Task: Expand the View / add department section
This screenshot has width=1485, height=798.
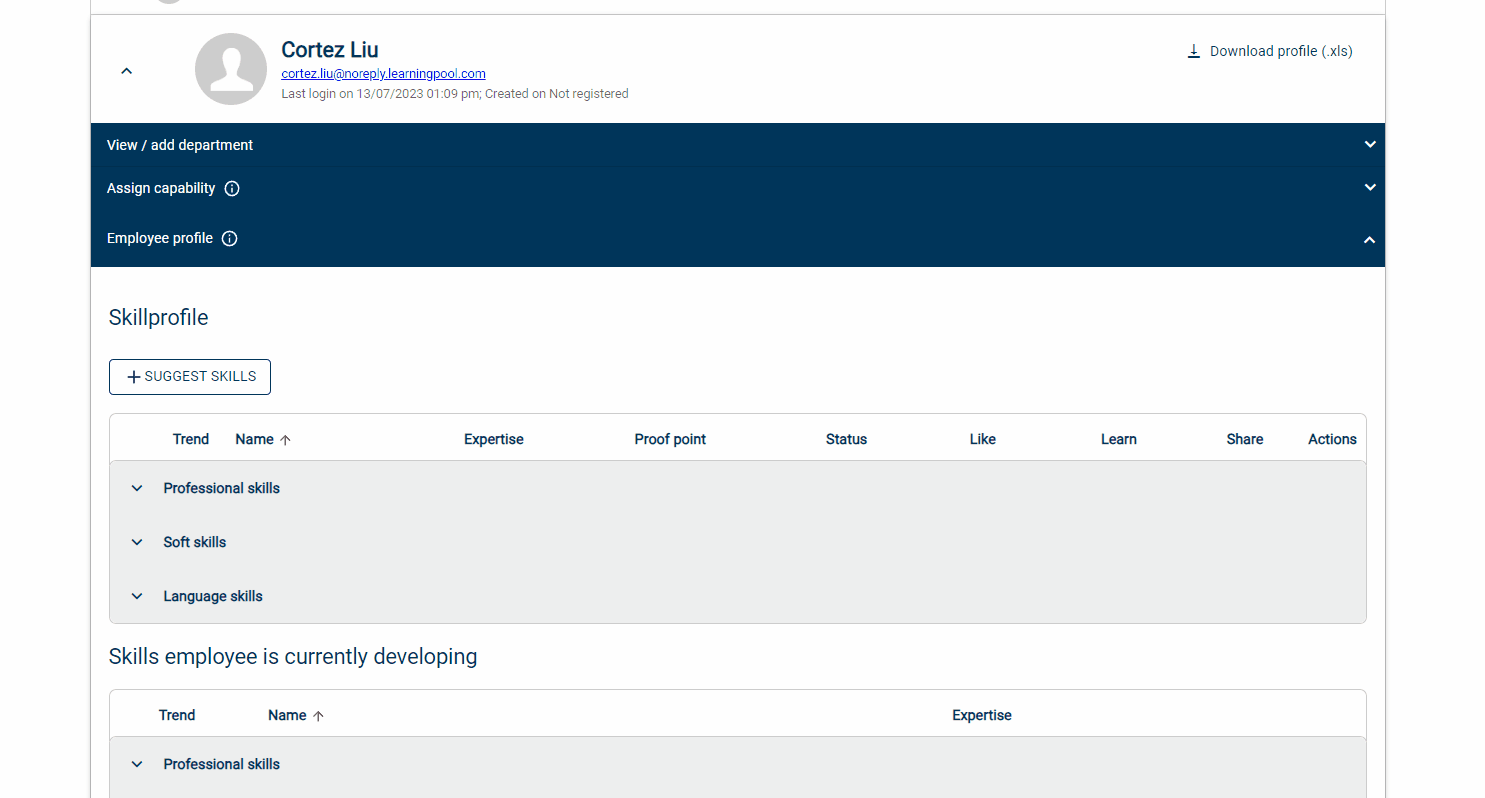Action: coord(1369,145)
